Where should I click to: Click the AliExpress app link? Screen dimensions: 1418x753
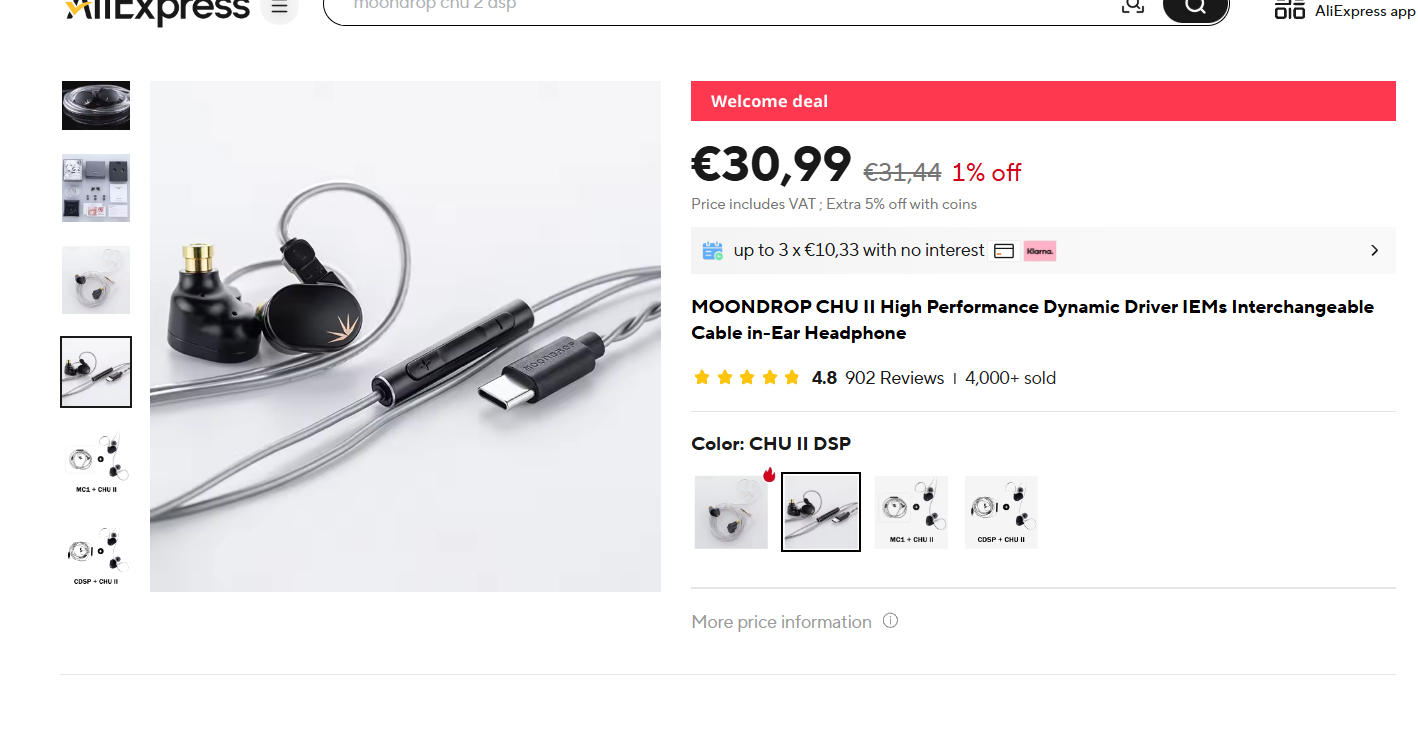(x=1365, y=11)
